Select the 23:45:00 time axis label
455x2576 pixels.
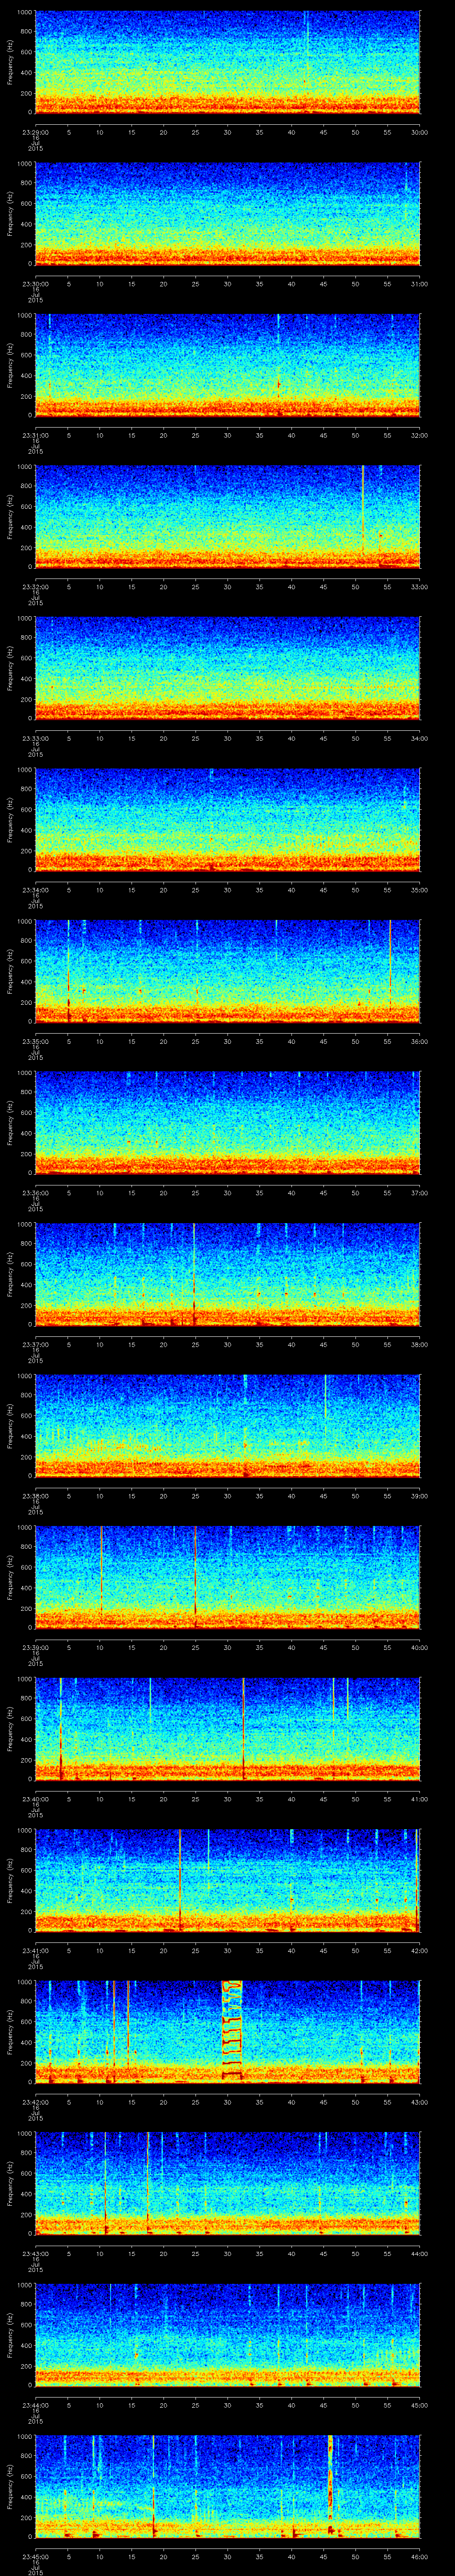(x=35, y=2556)
